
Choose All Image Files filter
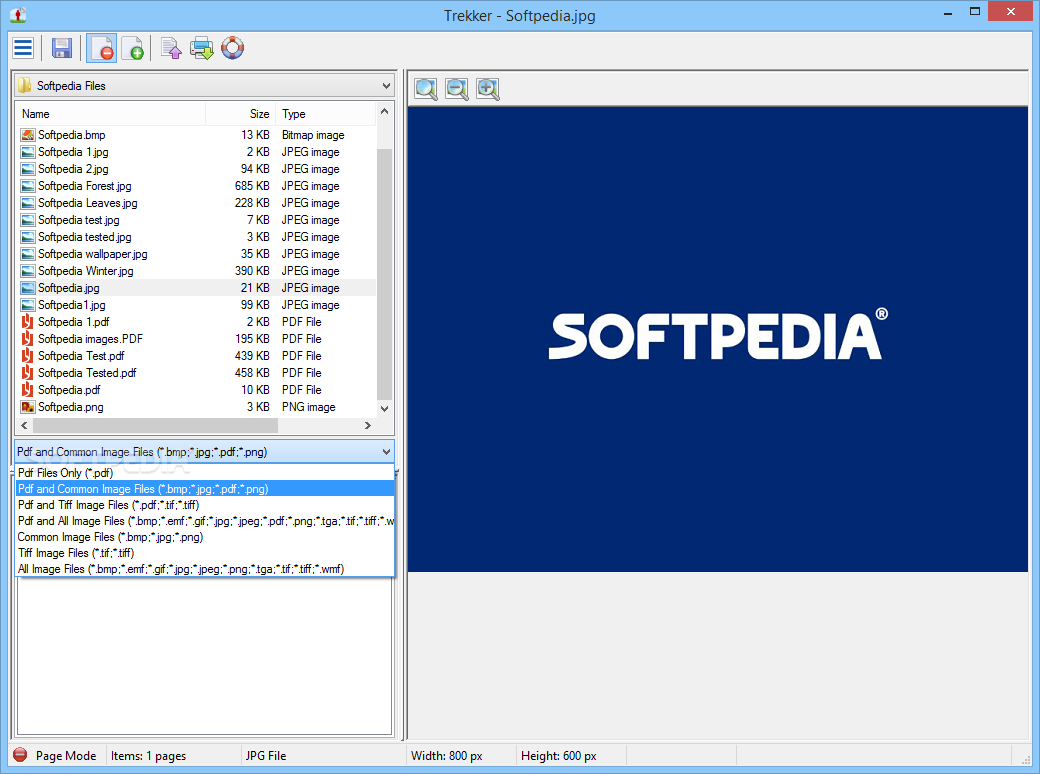coord(205,569)
